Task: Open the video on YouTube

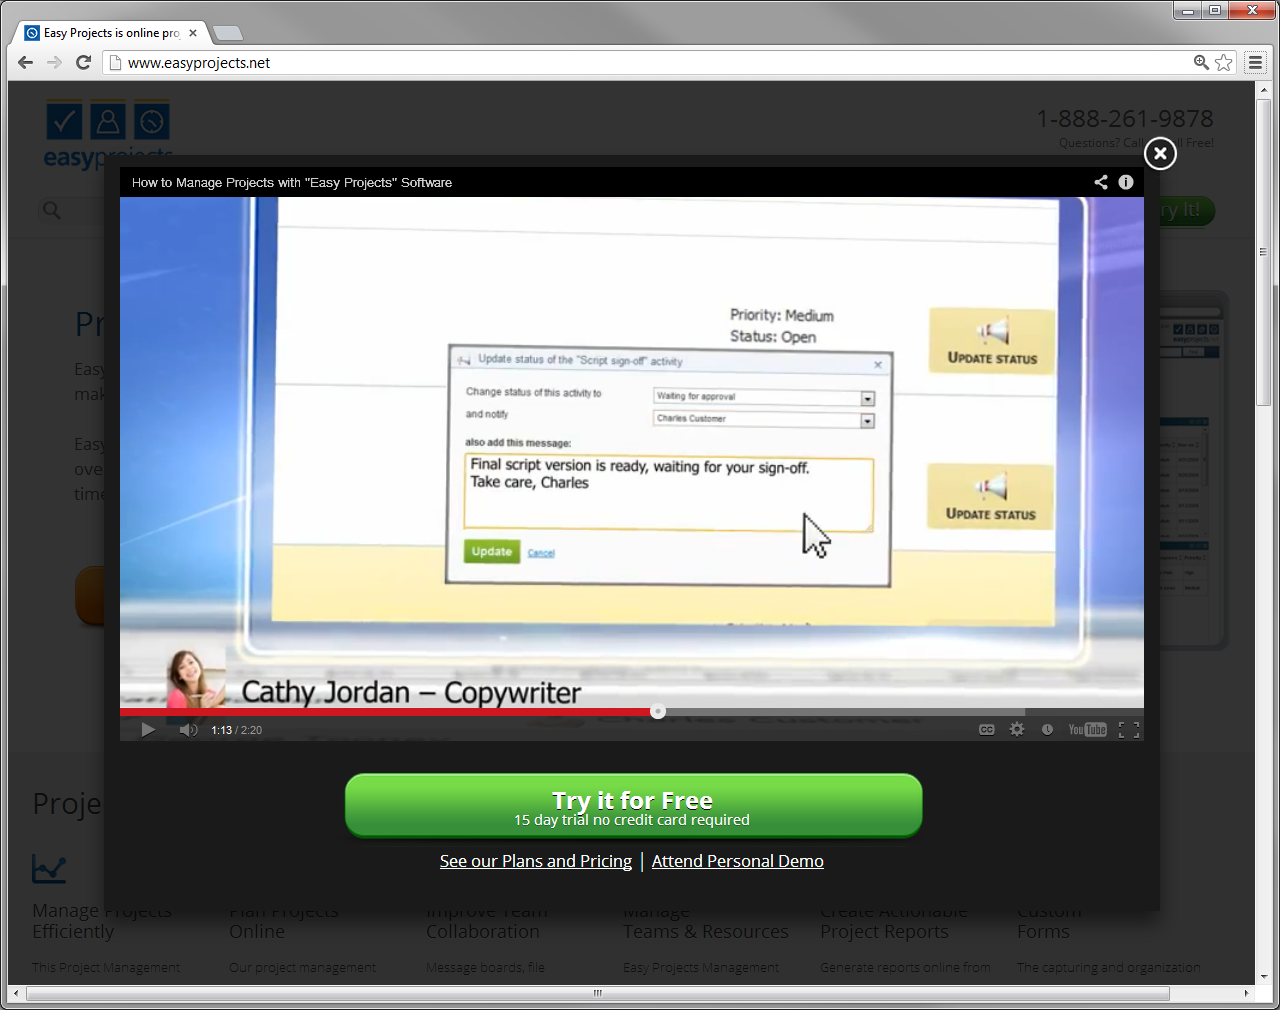Action: pyautogui.click(x=1087, y=730)
